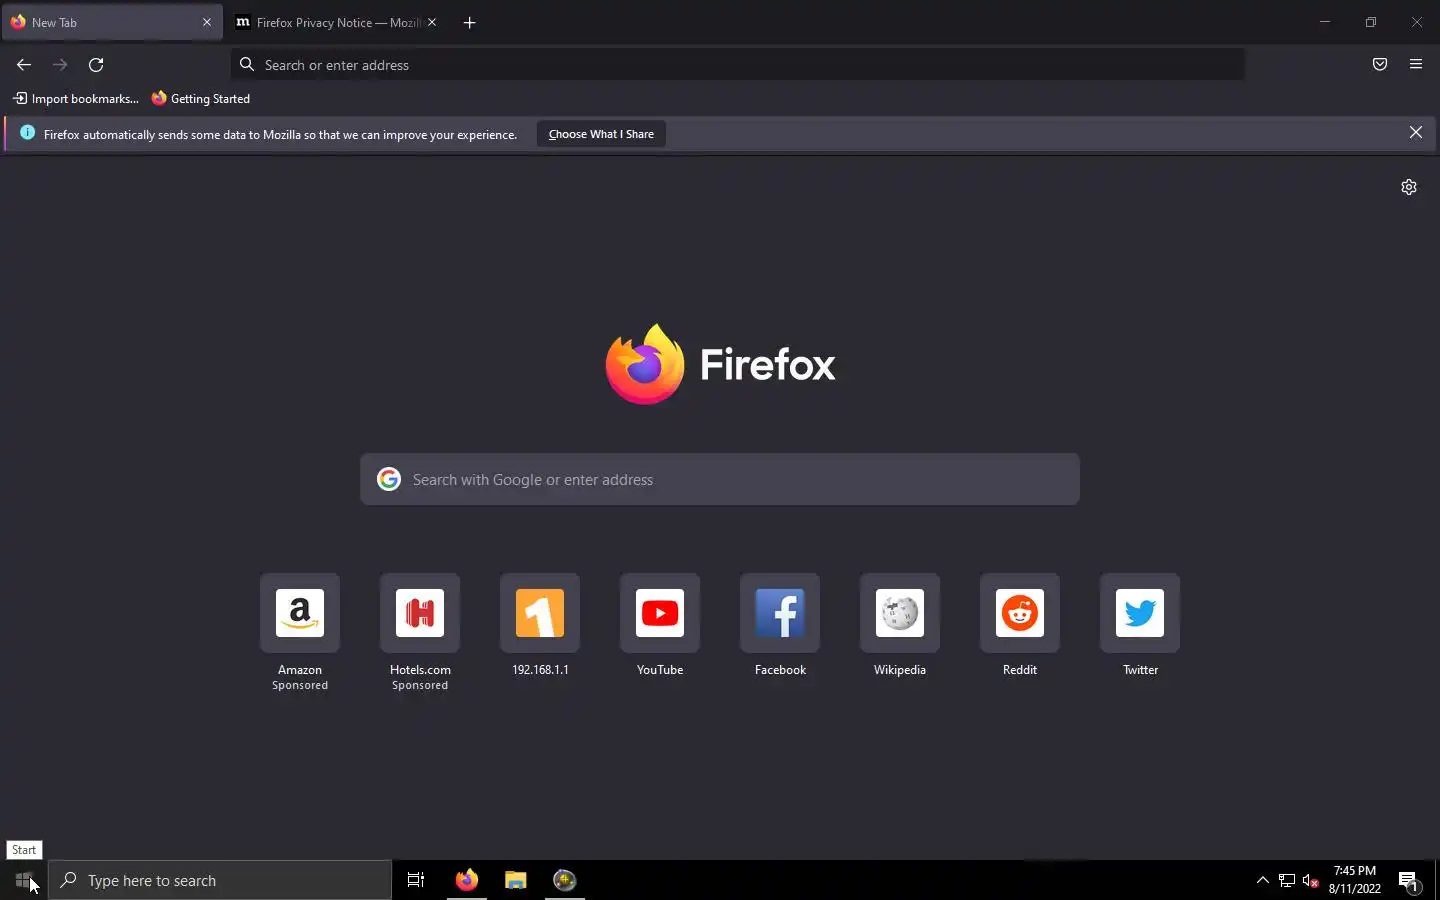
Task: Click the Firefox logo on the page
Action: [x=720, y=364]
